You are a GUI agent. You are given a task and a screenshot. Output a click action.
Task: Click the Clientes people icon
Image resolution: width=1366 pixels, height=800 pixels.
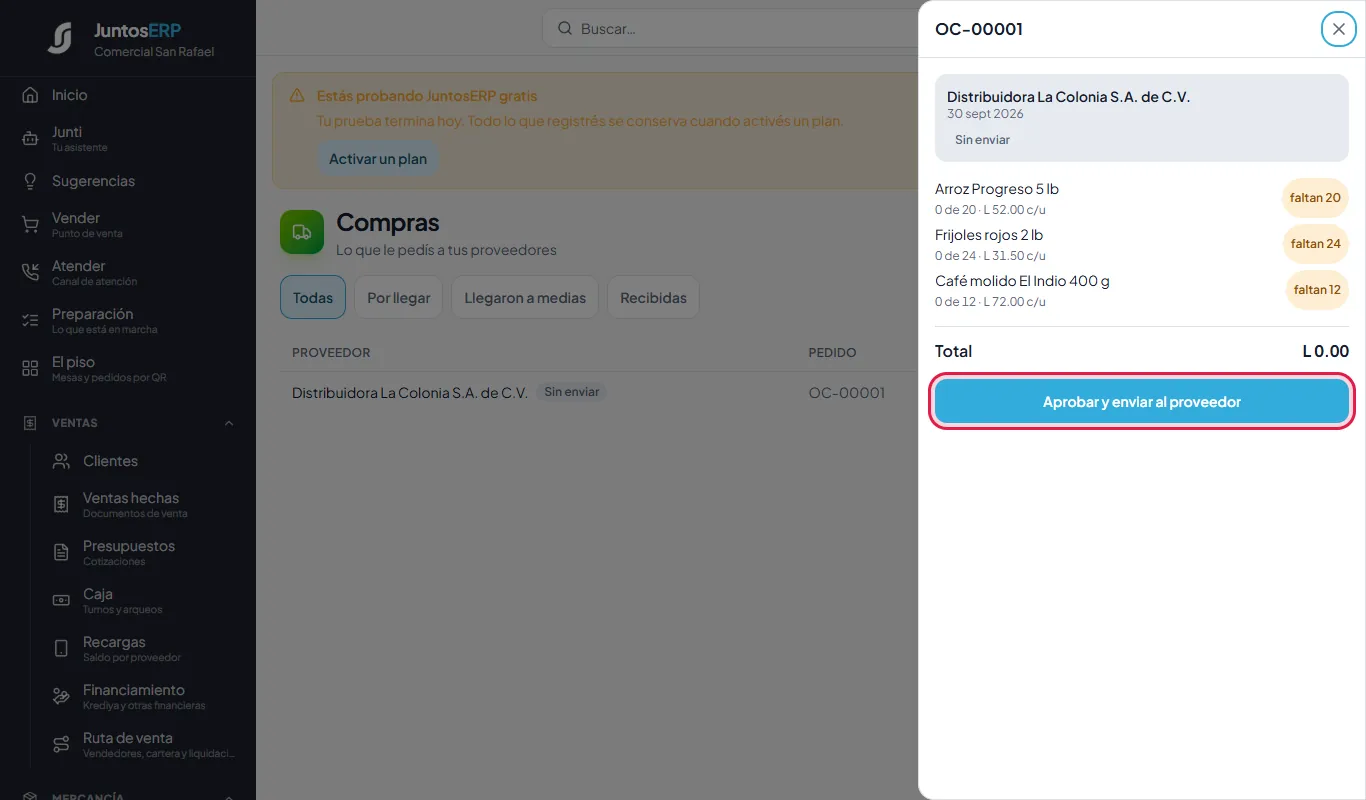(x=61, y=461)
